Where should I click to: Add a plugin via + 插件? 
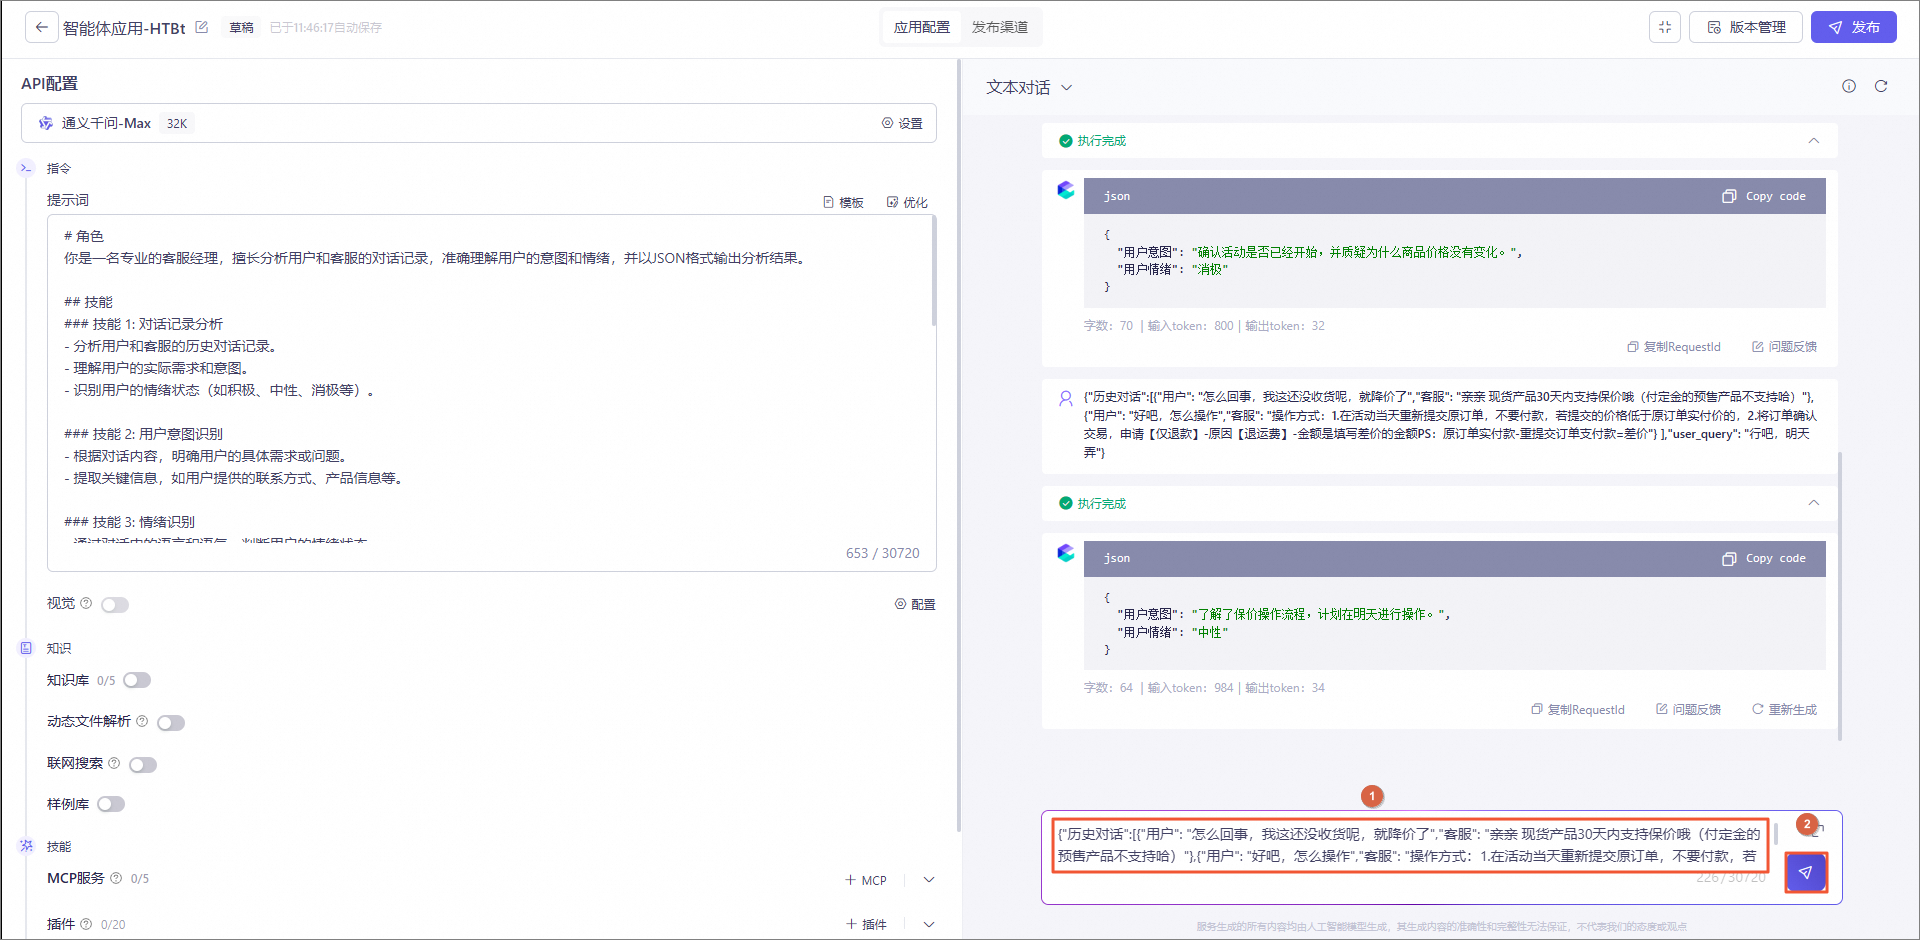866,924
